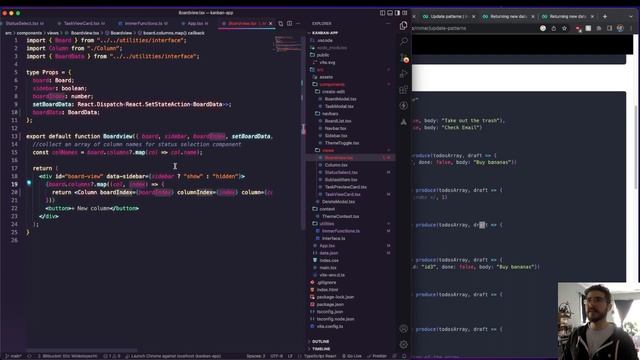Switch to App.tsx editor tab
640x360 pixels.
(x=195, y=24)
